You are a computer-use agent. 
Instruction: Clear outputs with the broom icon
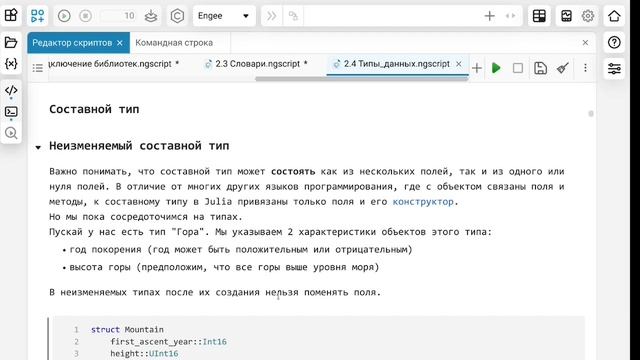pyautogui.click(x=563, y=68)
